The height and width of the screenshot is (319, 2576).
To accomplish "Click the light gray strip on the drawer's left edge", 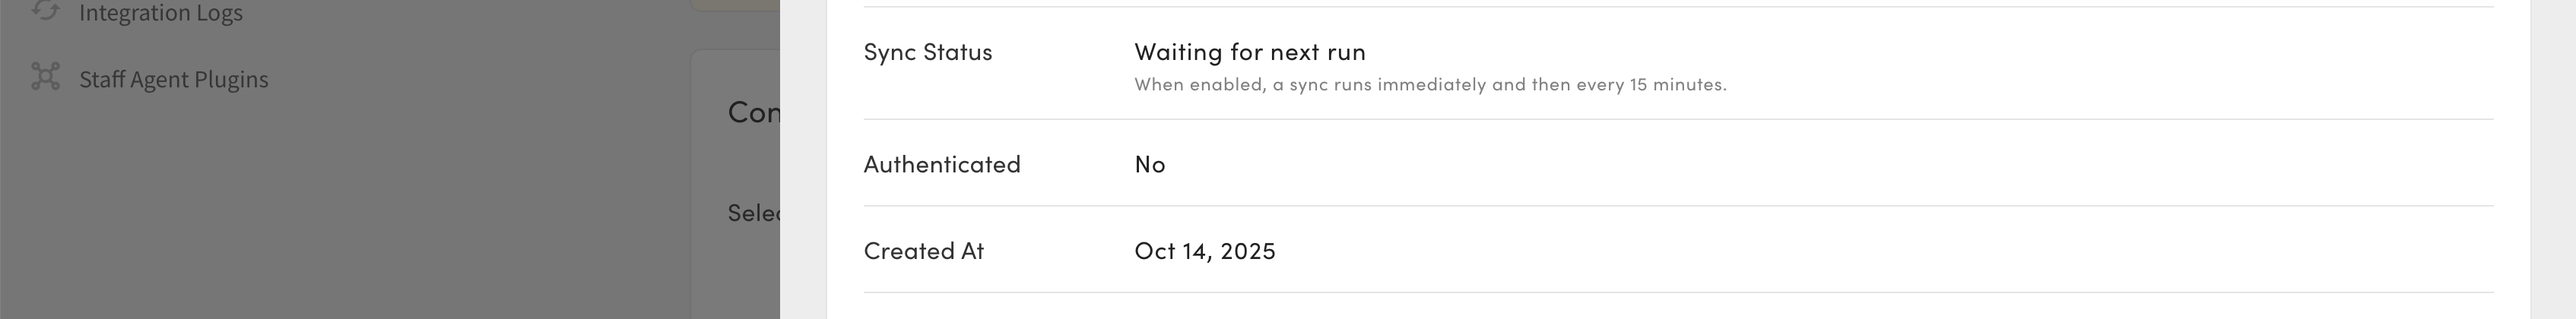I will tap(803, 160).
